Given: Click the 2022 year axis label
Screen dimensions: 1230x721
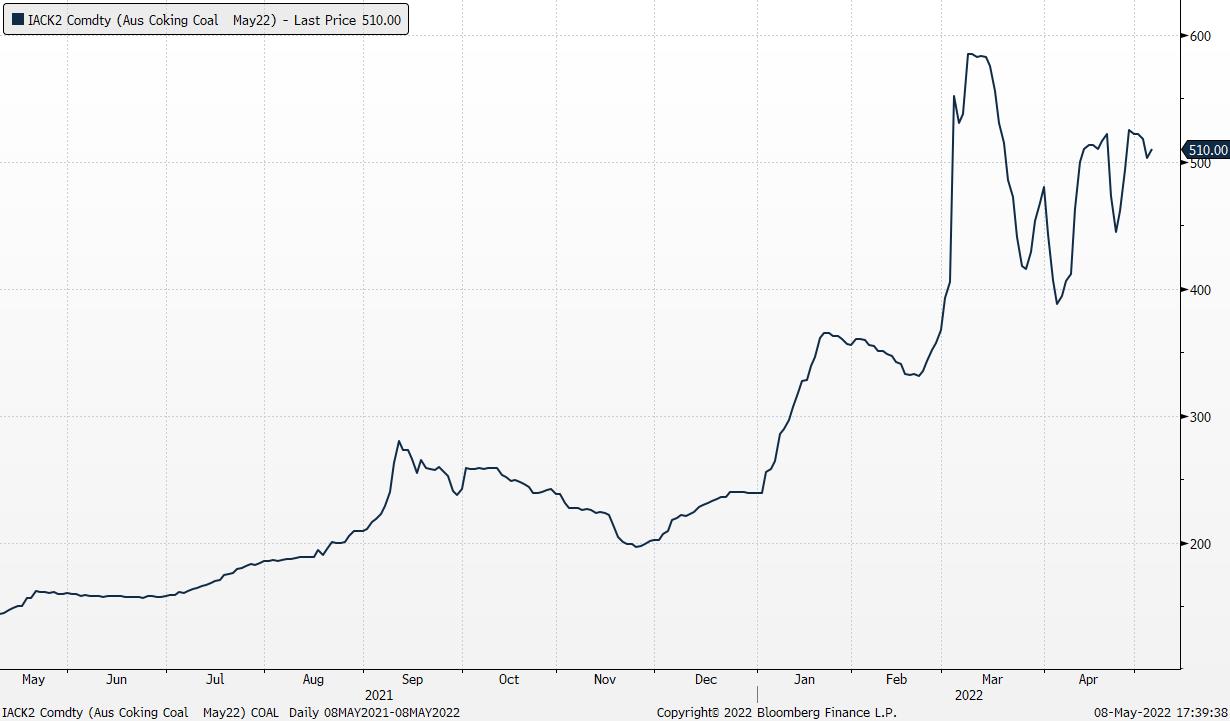Looking at the screenshot, I should pyautogui.click(x=968, y=695).
